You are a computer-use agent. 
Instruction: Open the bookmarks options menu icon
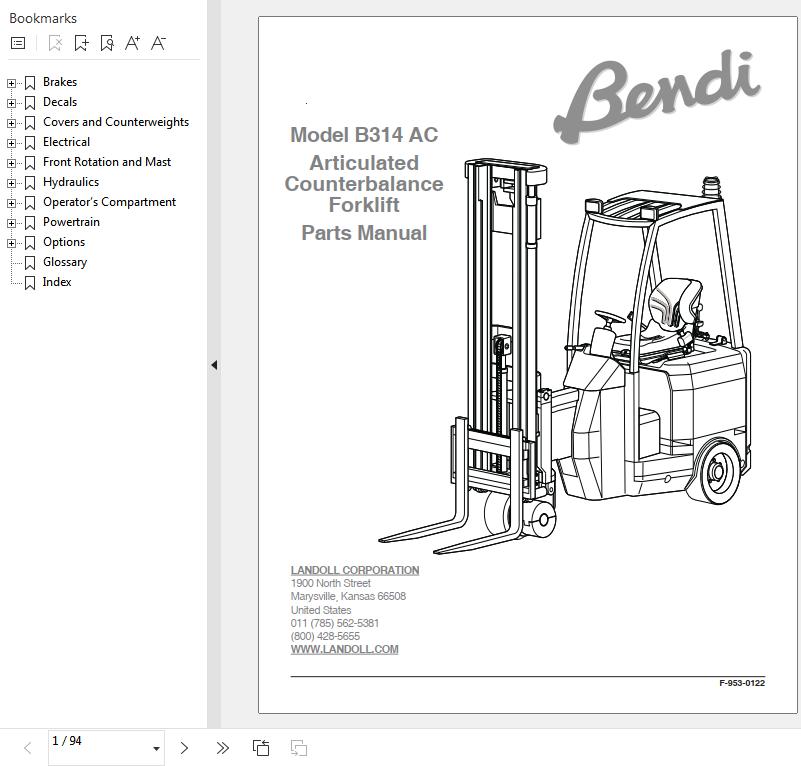click(18, 43)
